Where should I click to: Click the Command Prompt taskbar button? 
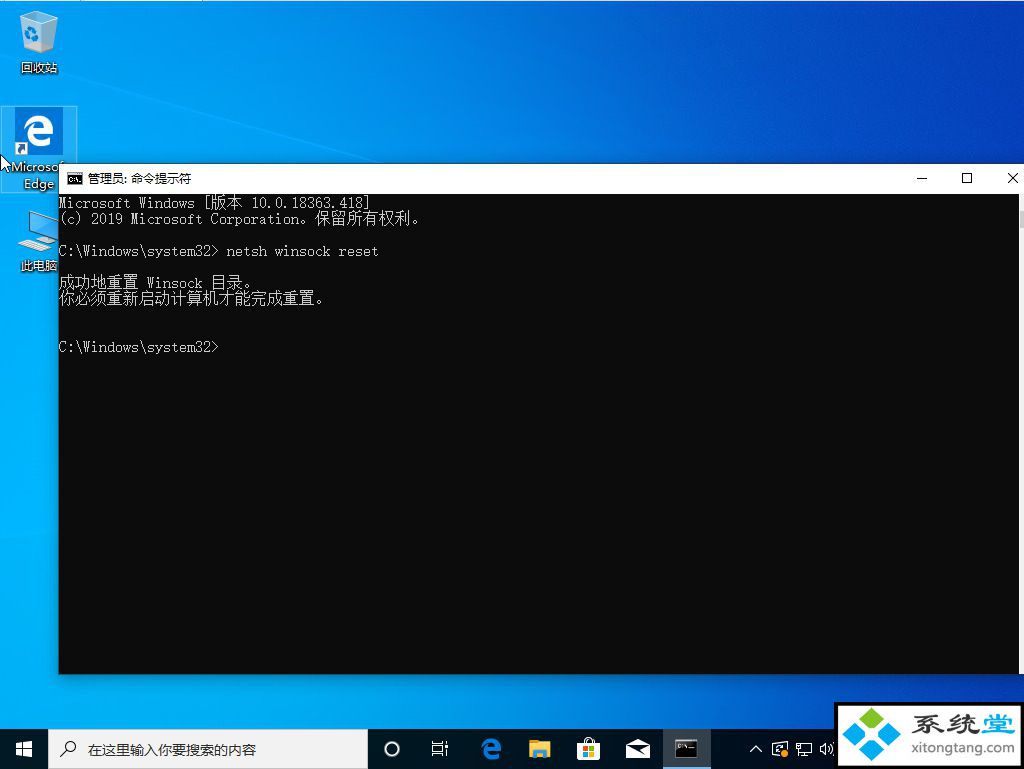tap(686, 749)
